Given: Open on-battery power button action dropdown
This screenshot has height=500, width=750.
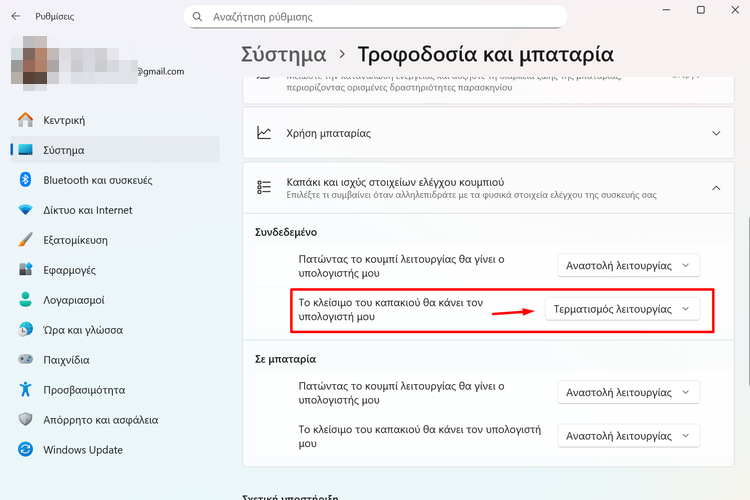Looking at the screenshot, I should click(x=629, y=392).
